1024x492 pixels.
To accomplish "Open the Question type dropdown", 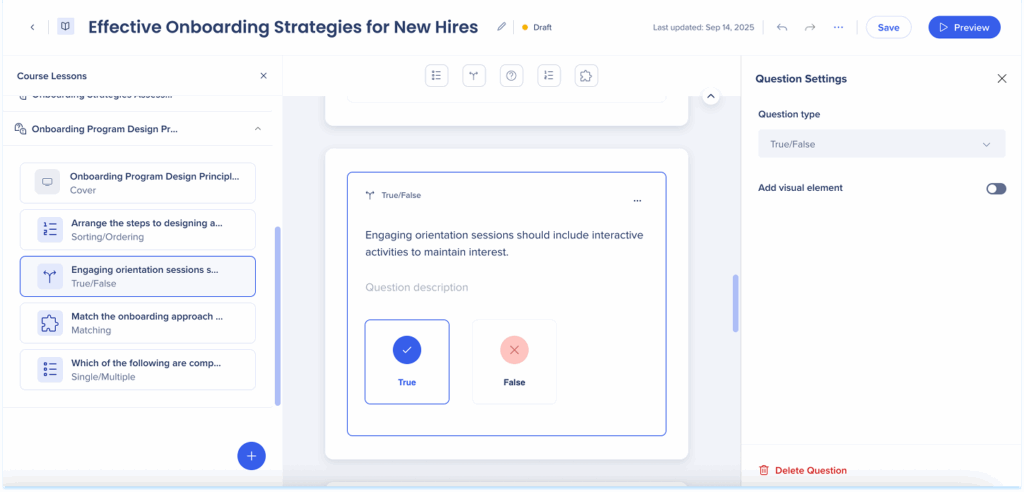I will 881,144.
